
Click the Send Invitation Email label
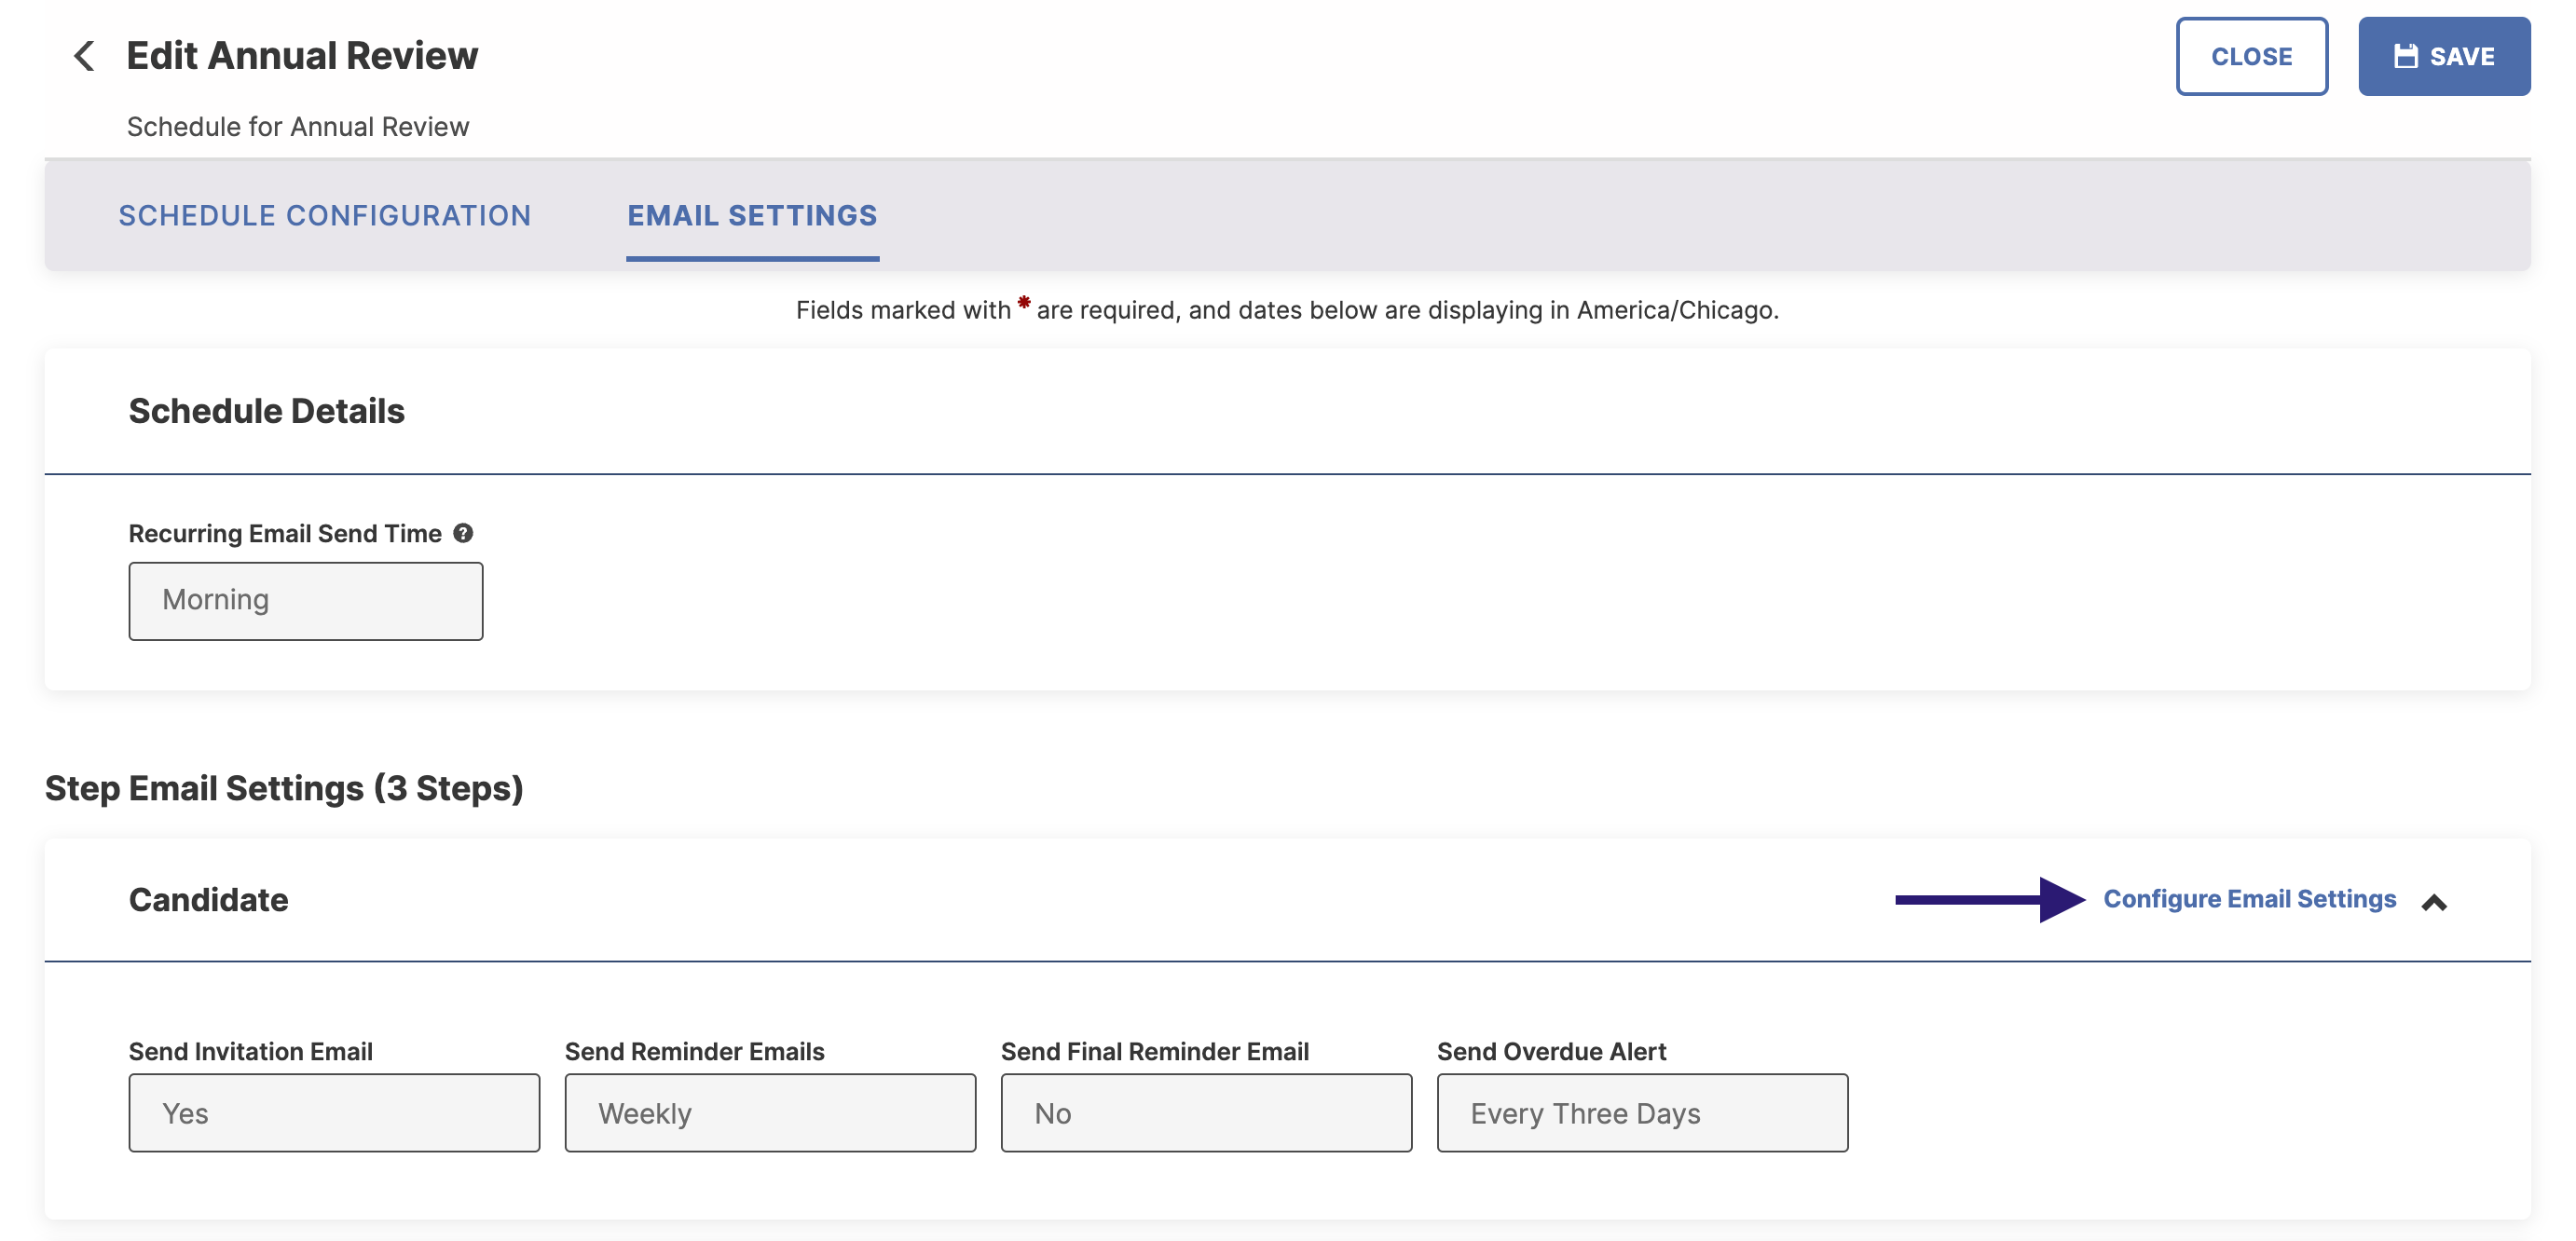pyautogui.click(x=250, y=1052)
